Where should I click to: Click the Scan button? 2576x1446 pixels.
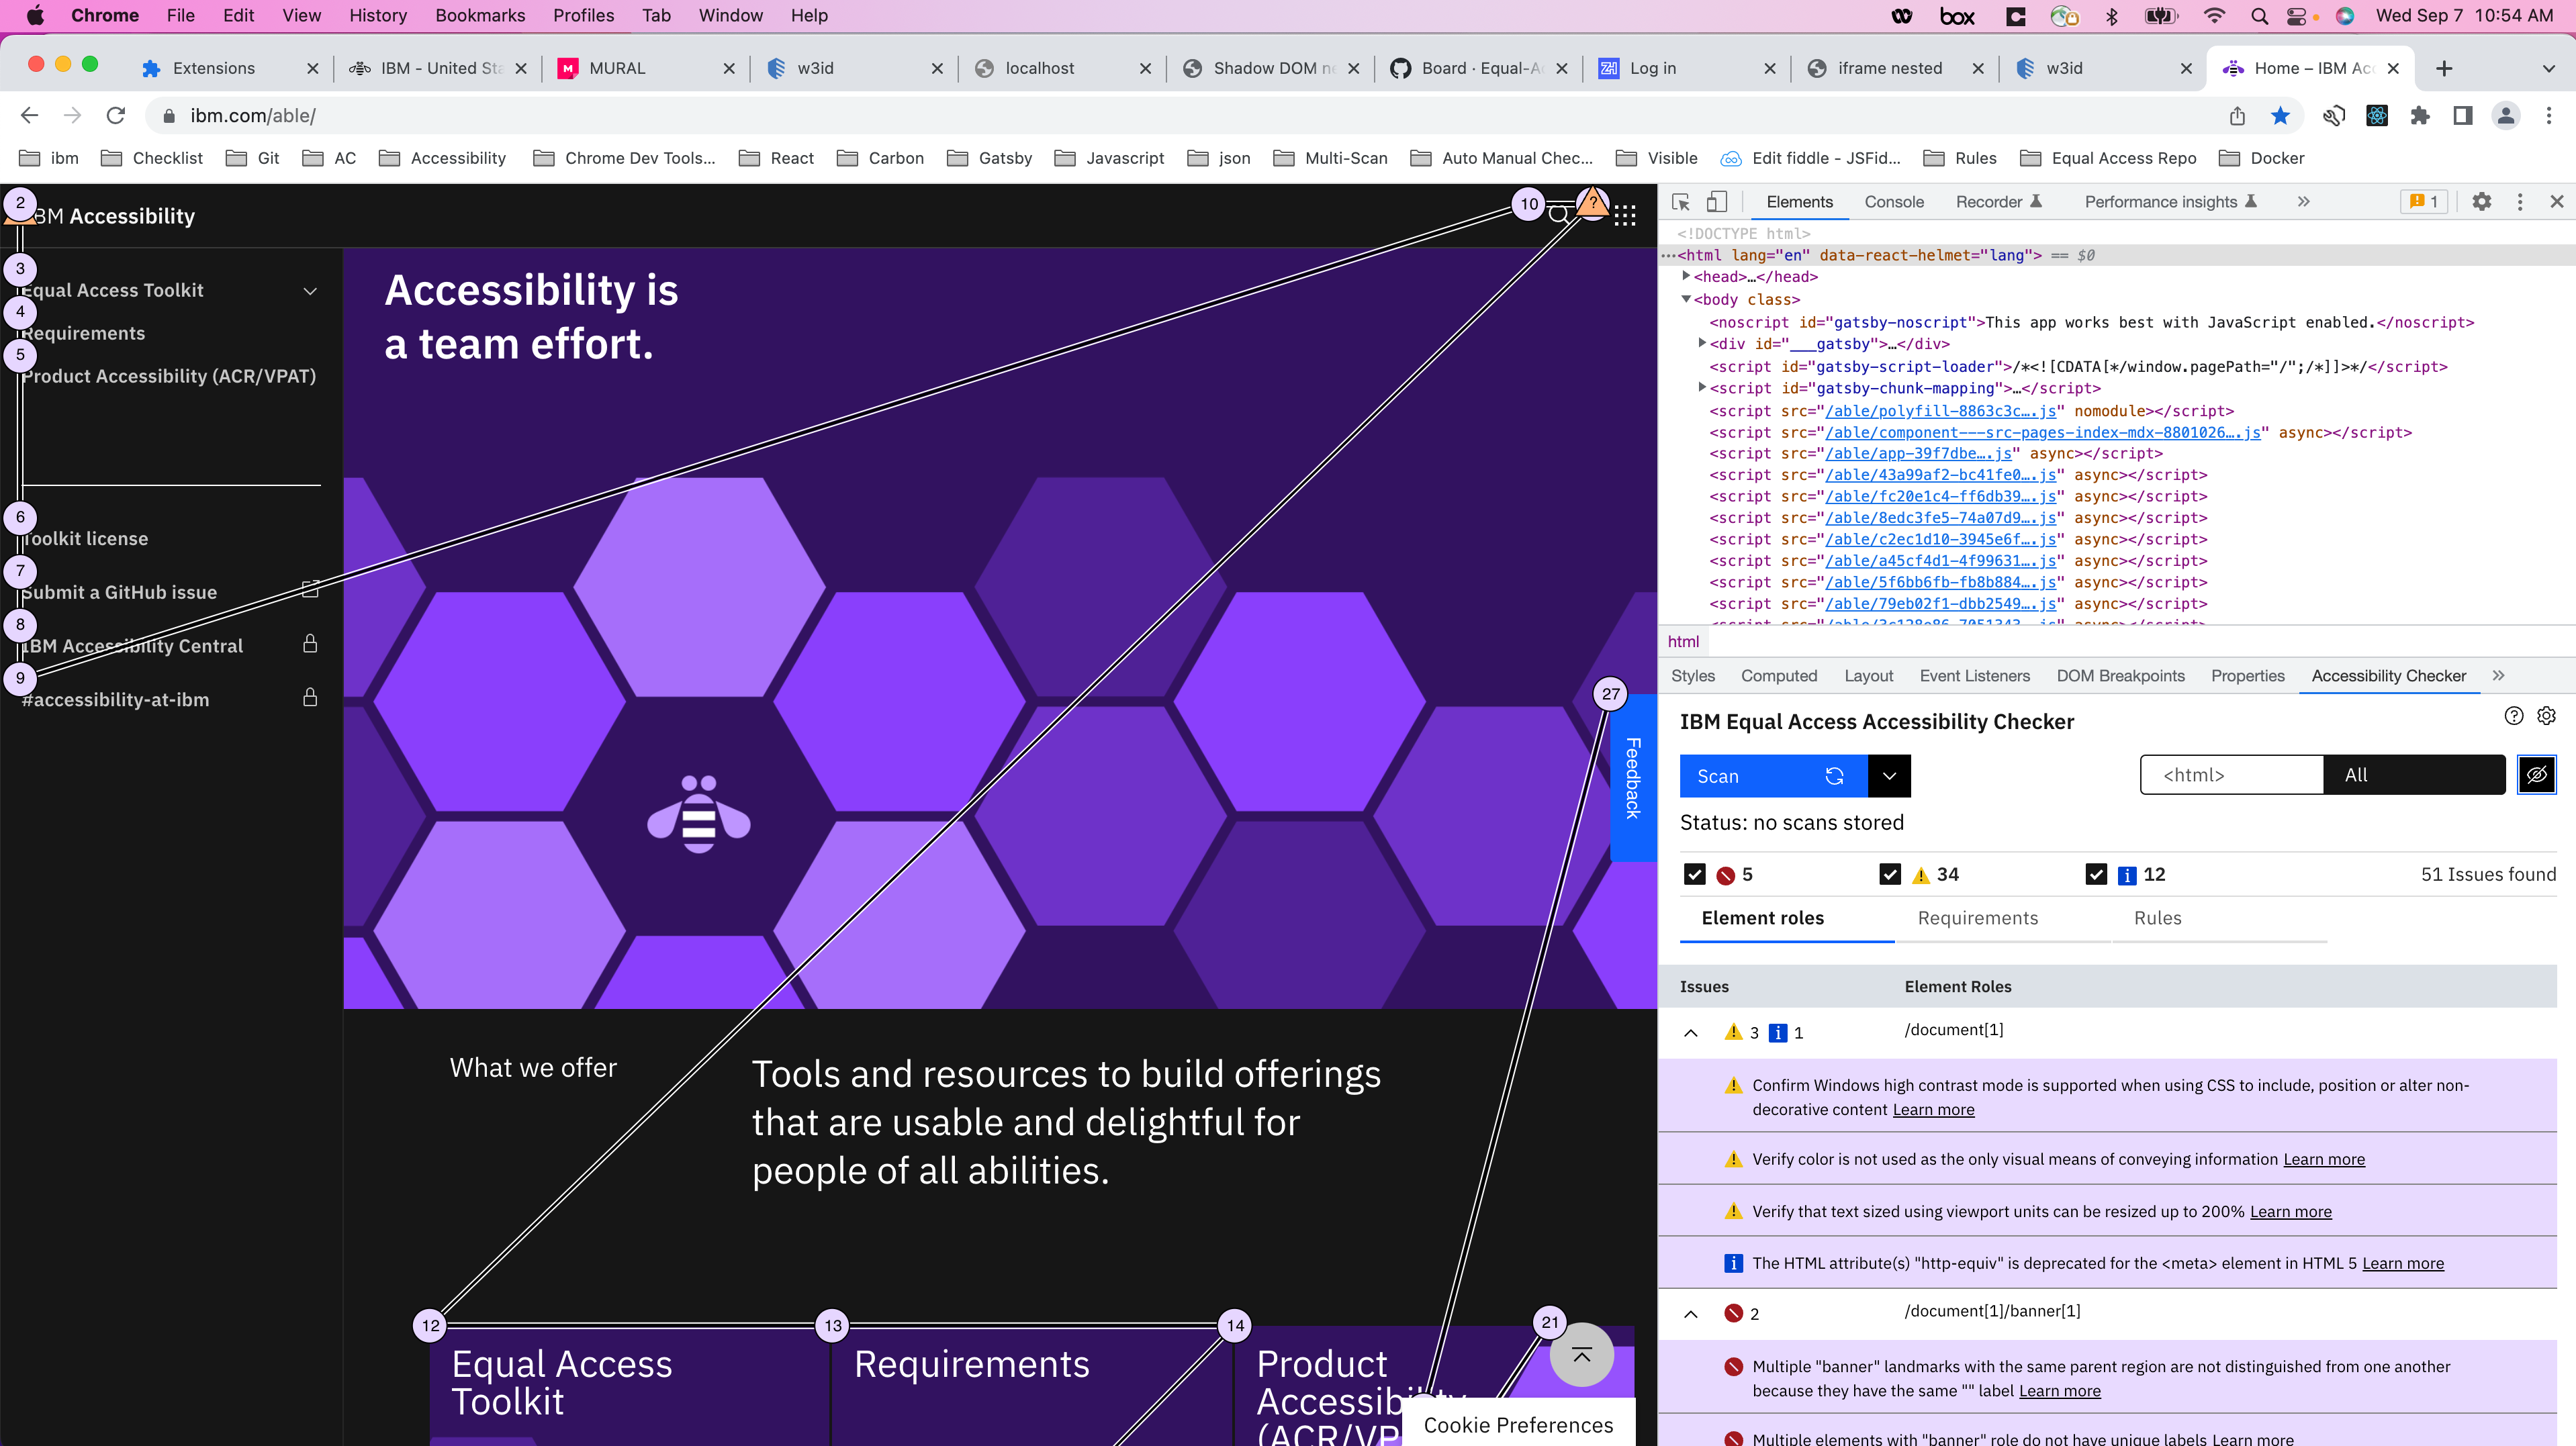1773,776
